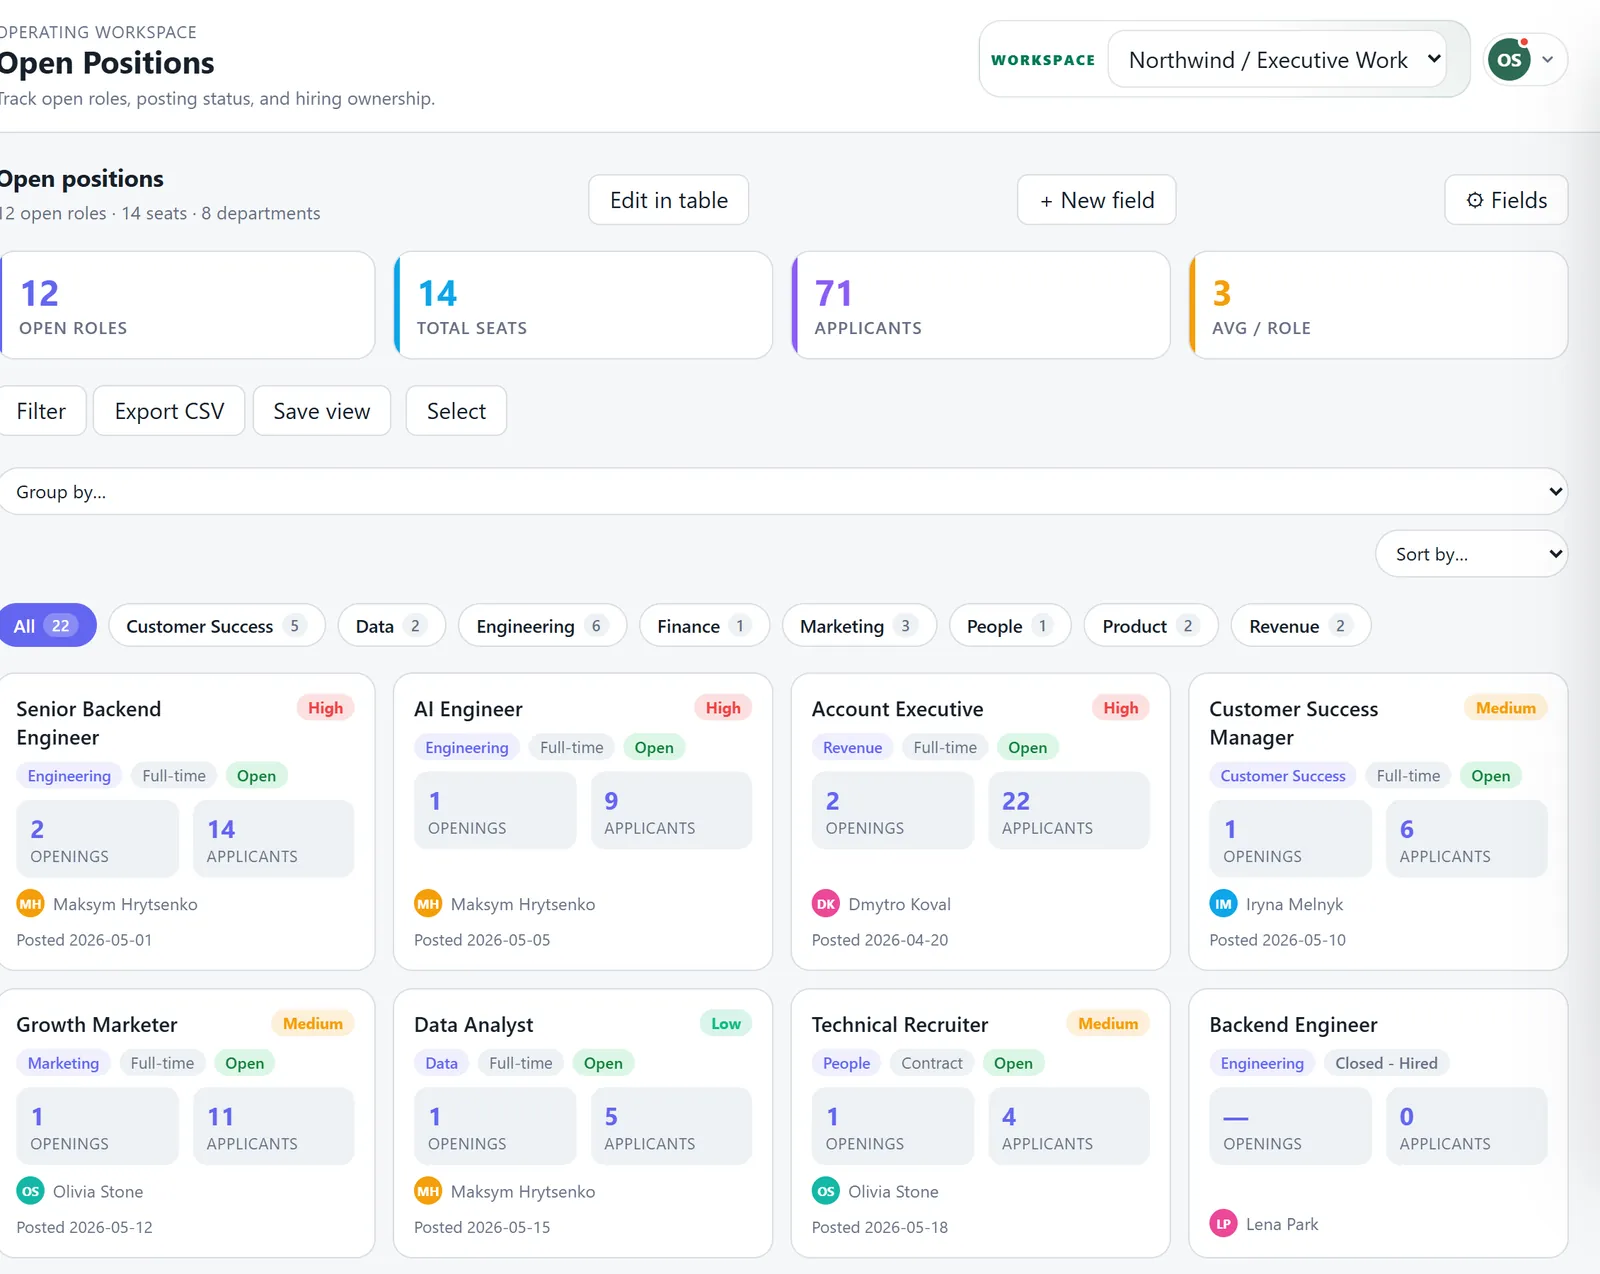Click the 12 Open Roles summary card
Viewport: 1600px width, 1274px height.
tap(187, 305)
